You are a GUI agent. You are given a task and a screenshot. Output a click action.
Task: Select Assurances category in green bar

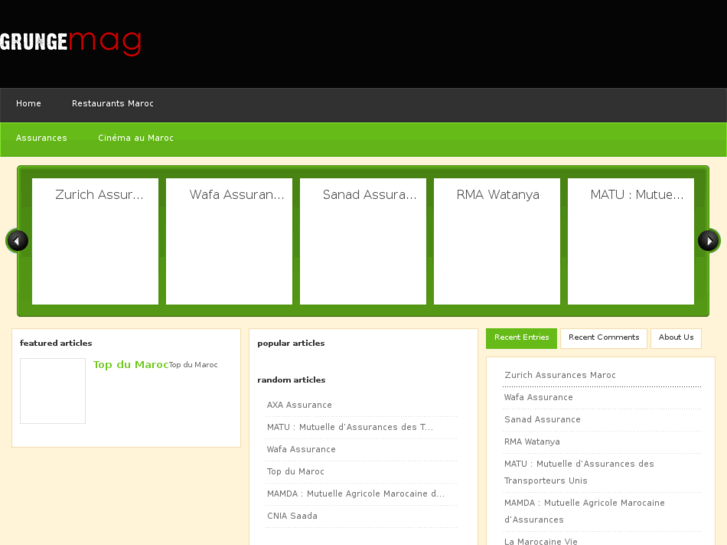click(x=41, y=138)
